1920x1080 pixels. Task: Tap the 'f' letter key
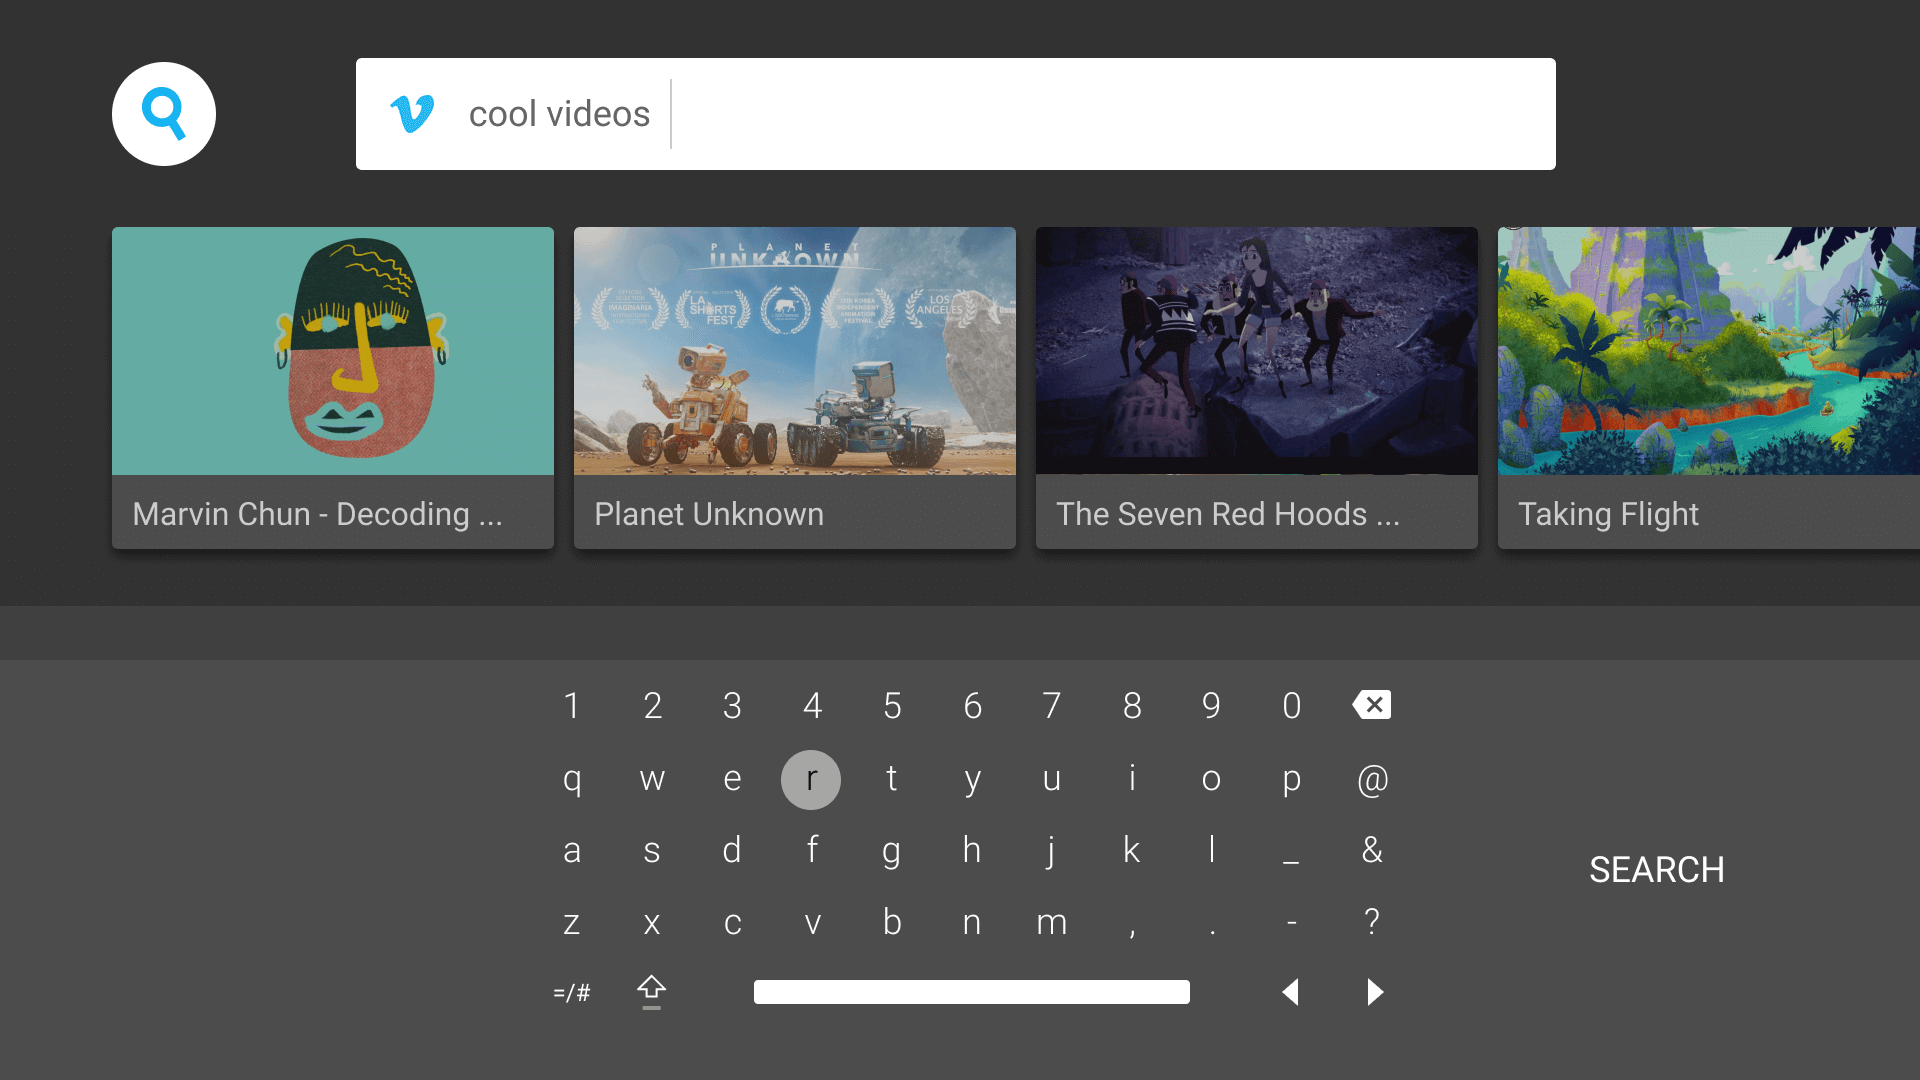point(812,850)
